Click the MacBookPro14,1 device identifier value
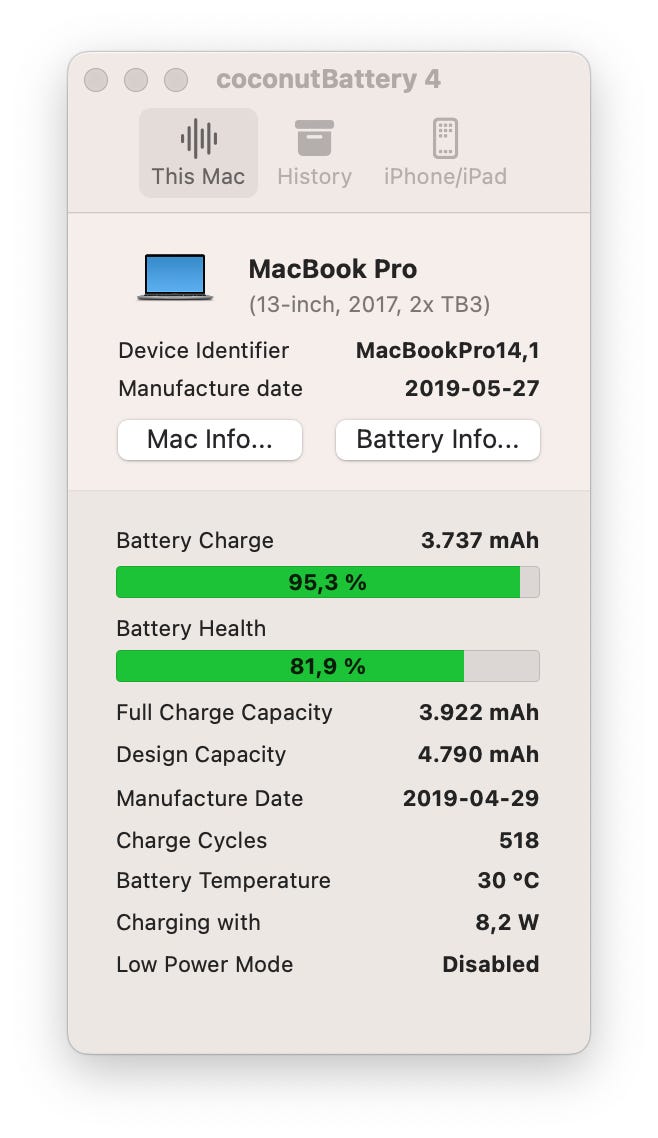658x1138 pixels. [x=447, y=351]
